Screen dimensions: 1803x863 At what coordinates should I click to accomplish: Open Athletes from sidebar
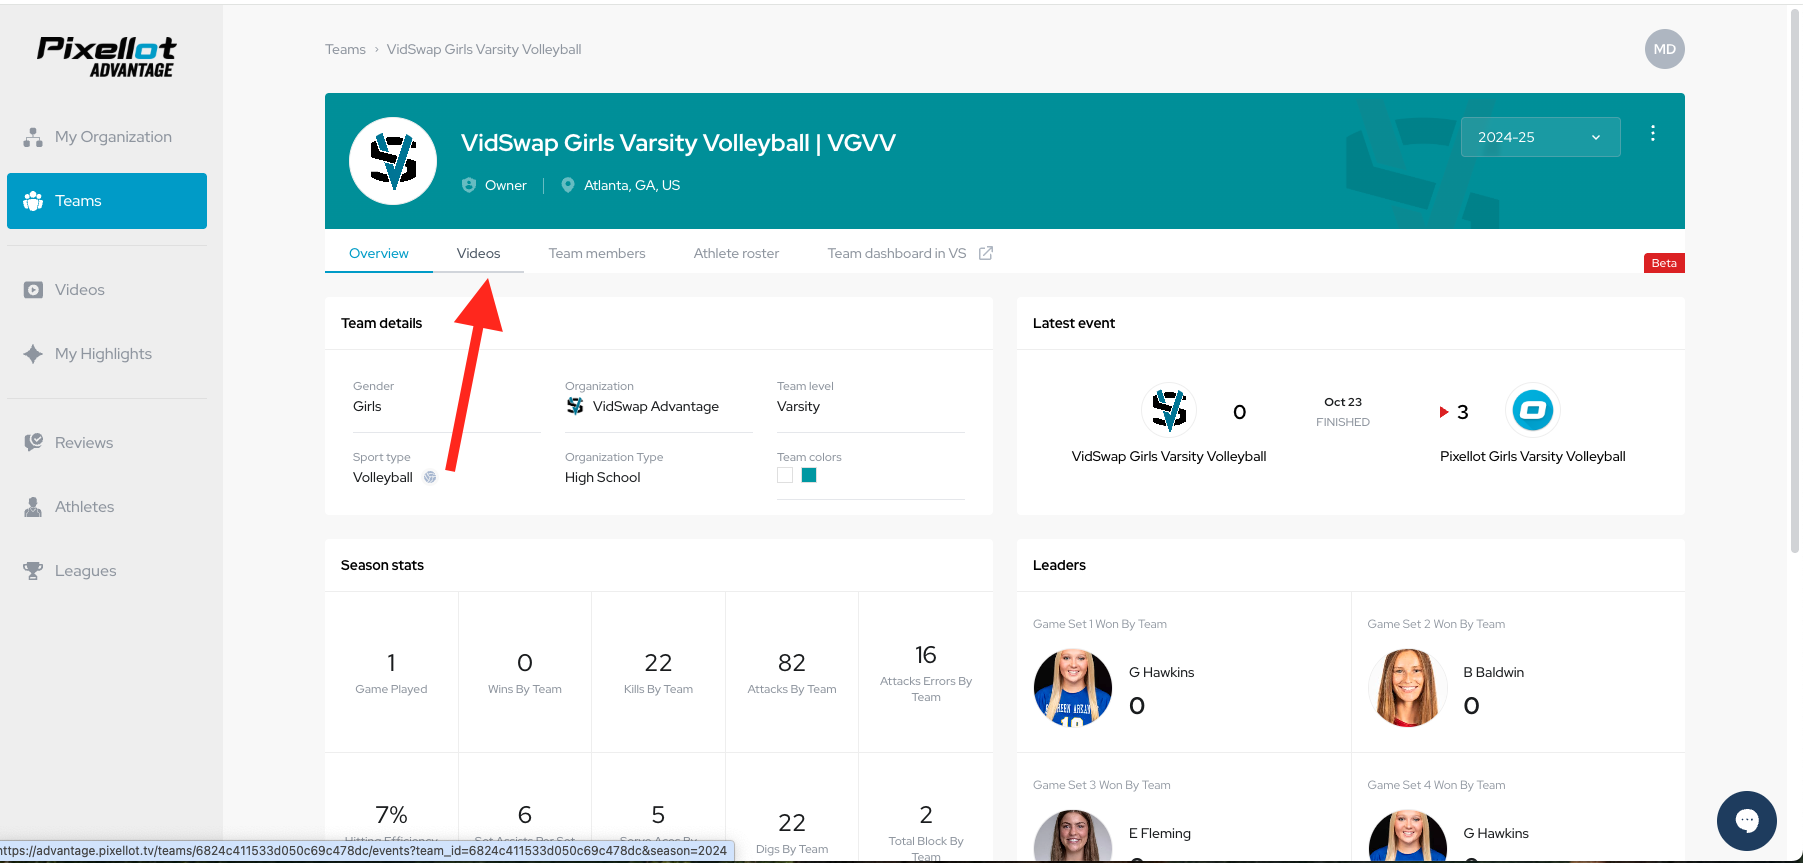coord(107,507)
